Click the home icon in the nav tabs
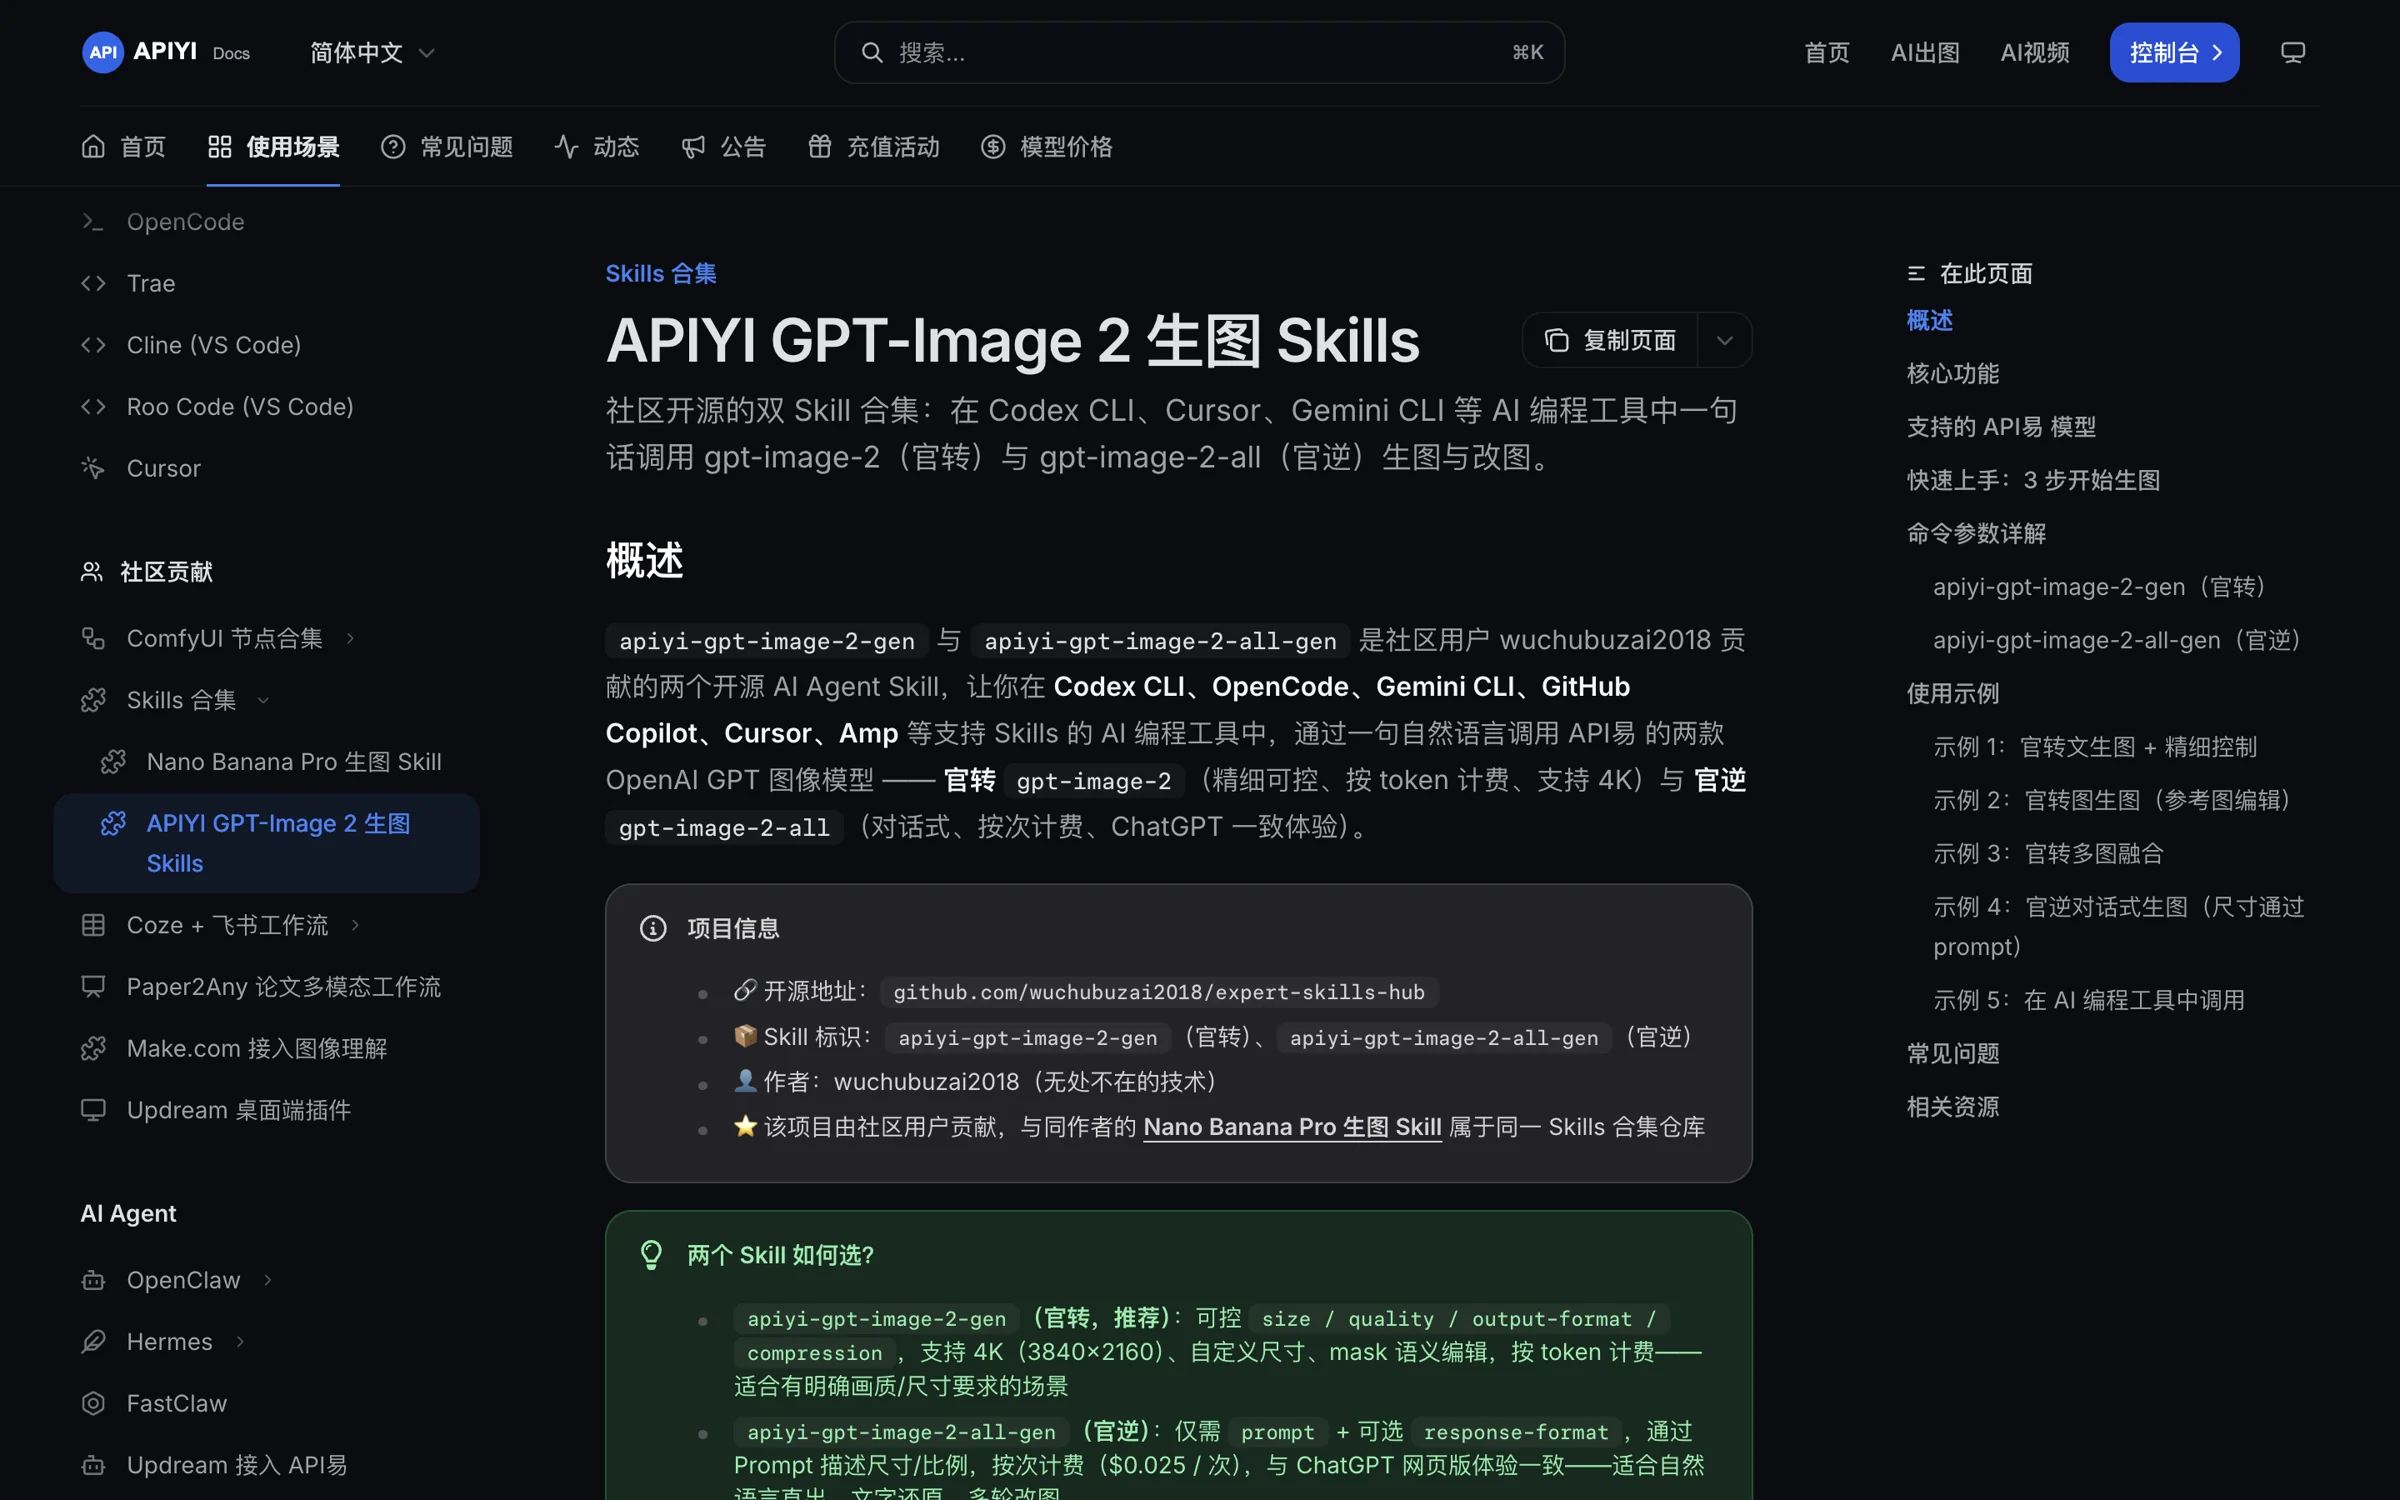The image size is (2400, 1500). [93, 147]
